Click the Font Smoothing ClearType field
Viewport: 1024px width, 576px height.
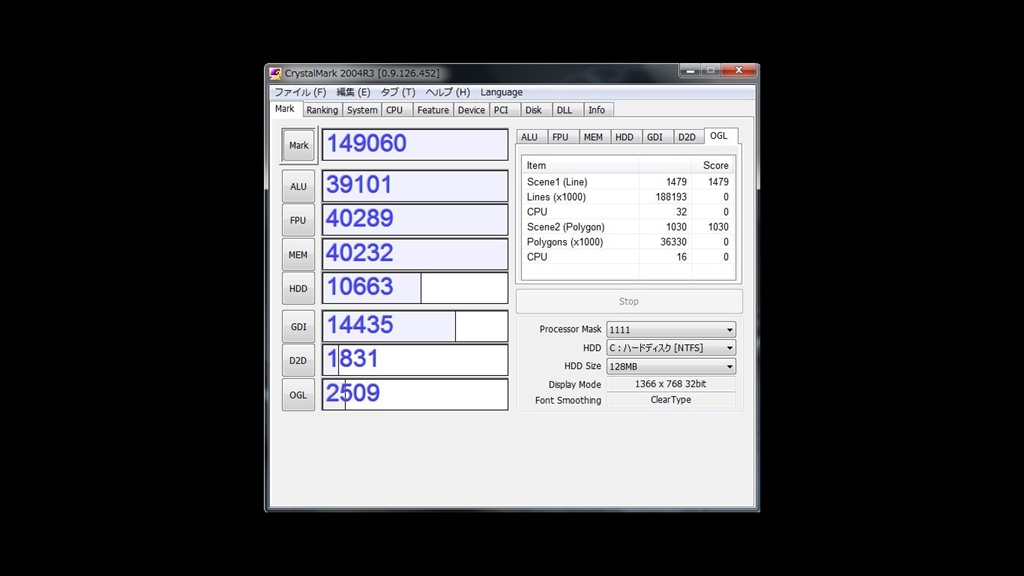(x=671, y=400)
